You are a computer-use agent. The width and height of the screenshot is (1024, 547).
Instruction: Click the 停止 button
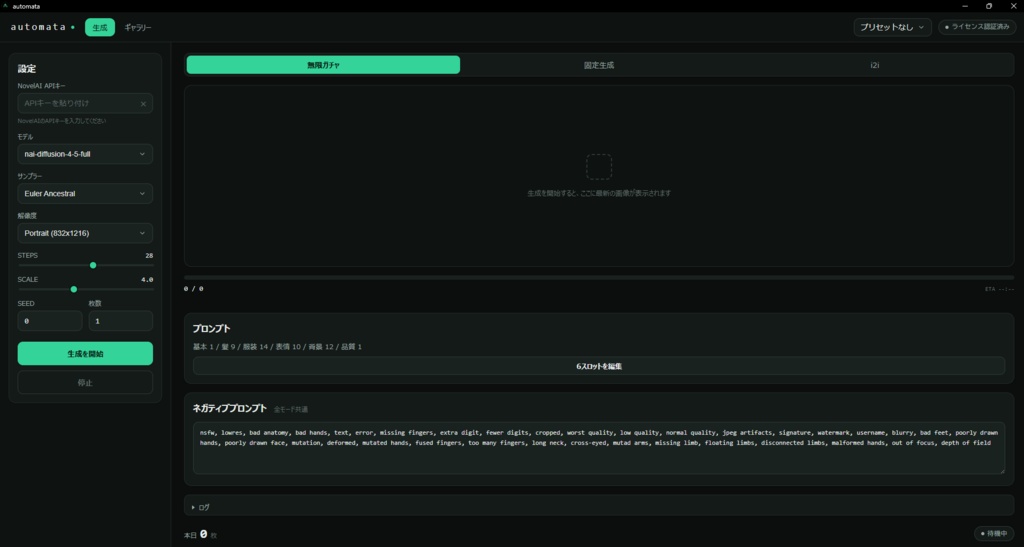click(x=85, y=383)
